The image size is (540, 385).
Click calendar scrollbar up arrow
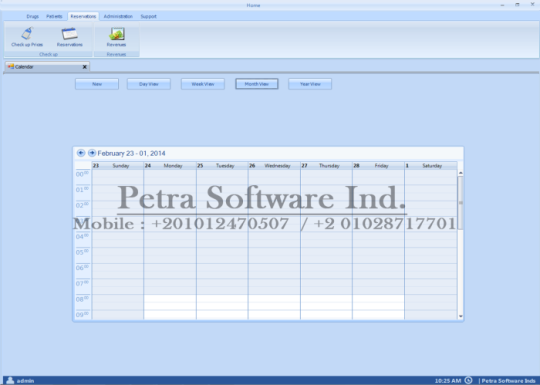[x=460, y=173]
